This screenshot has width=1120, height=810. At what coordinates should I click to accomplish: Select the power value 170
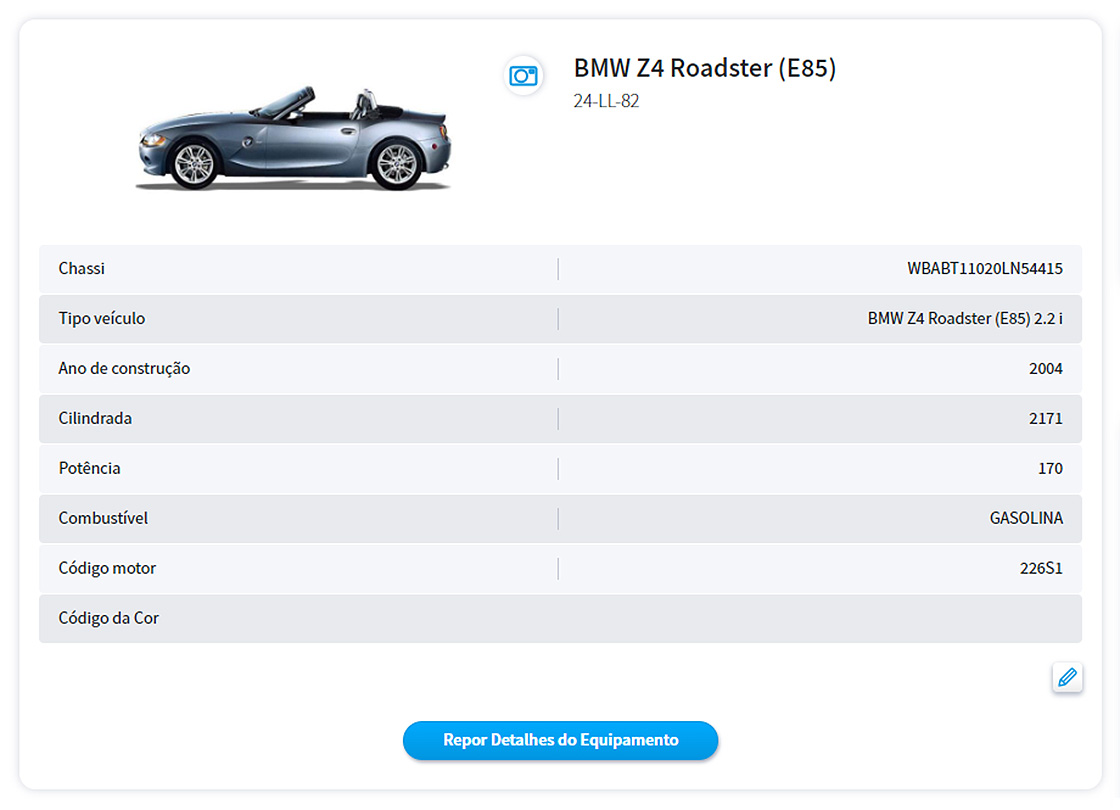1050,468
